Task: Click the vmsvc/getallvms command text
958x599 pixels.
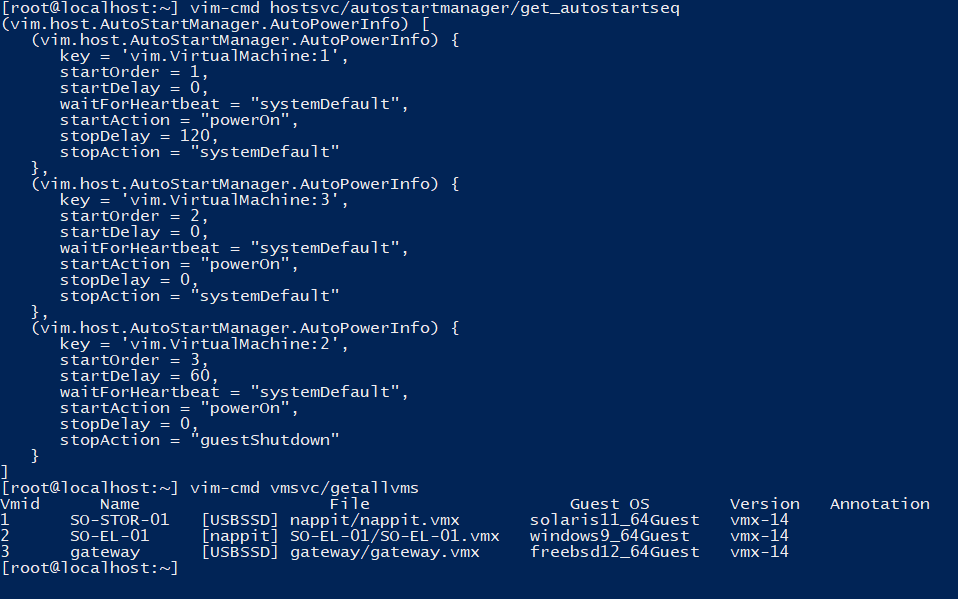Action: [x=344, y=488]
